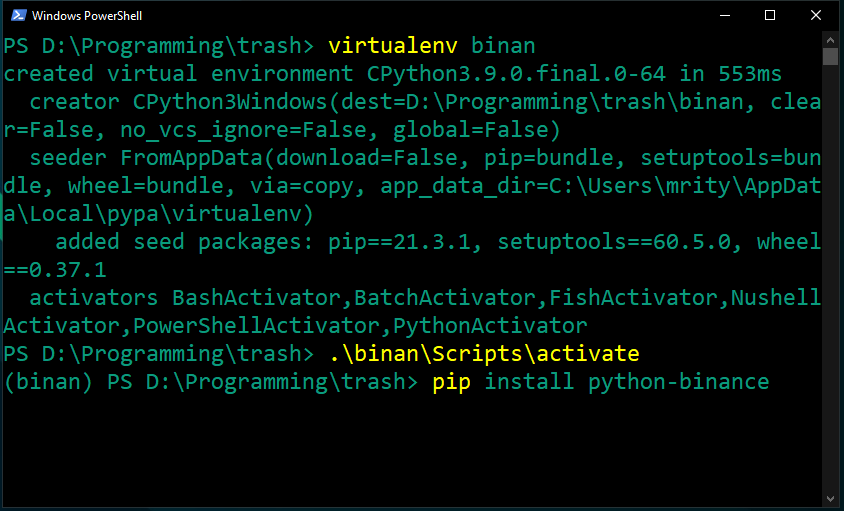Viewport: 844px width, 511px height.
Task: Close the Windows PowerShell window
Action: (x=815, y=15)
